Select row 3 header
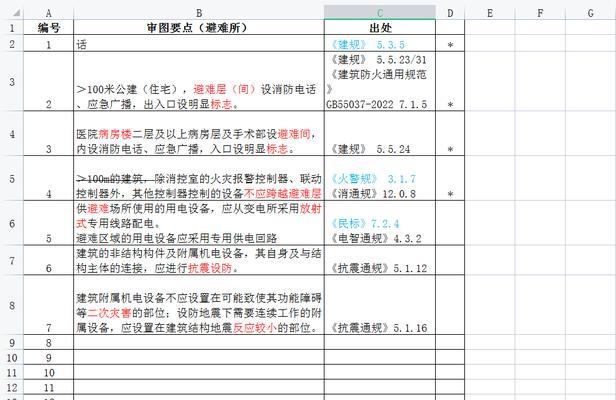The image size is (616, 400). pos(12,81)
